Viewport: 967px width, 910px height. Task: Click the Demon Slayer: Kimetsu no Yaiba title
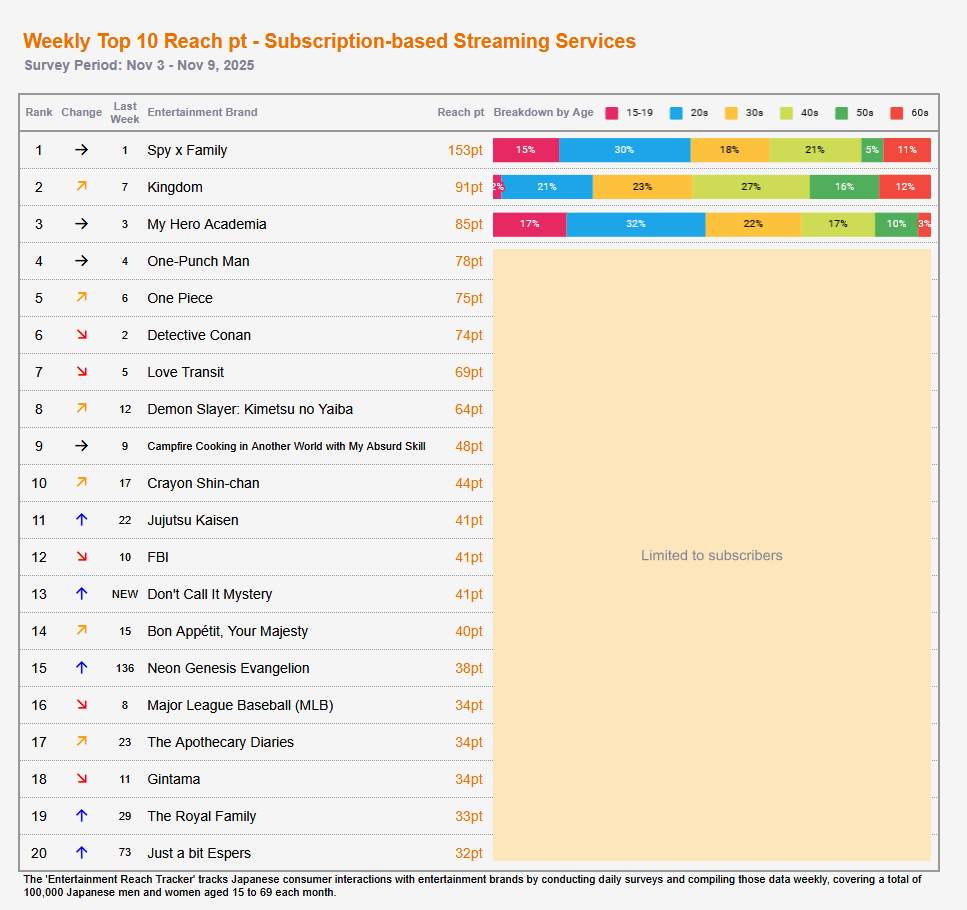[250, 409]
